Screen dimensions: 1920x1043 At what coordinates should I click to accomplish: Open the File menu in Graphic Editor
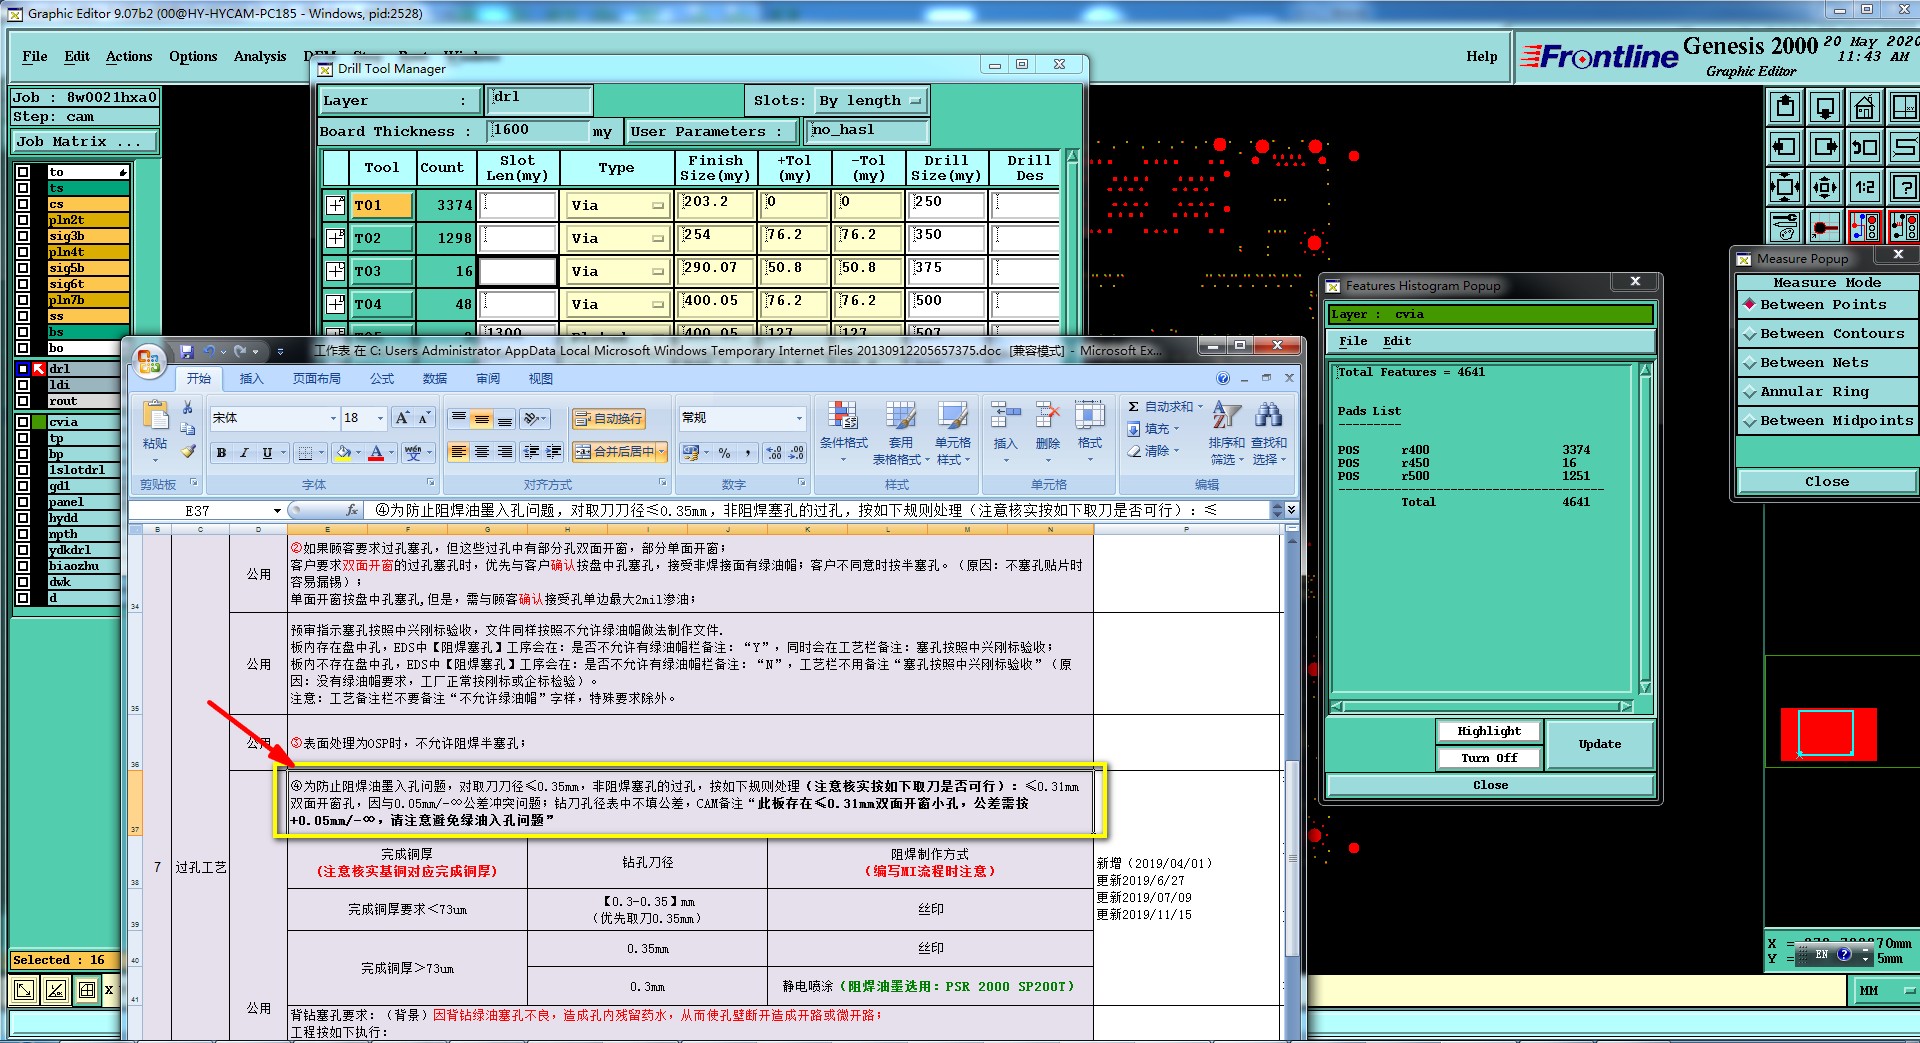(x=34, y=56)
